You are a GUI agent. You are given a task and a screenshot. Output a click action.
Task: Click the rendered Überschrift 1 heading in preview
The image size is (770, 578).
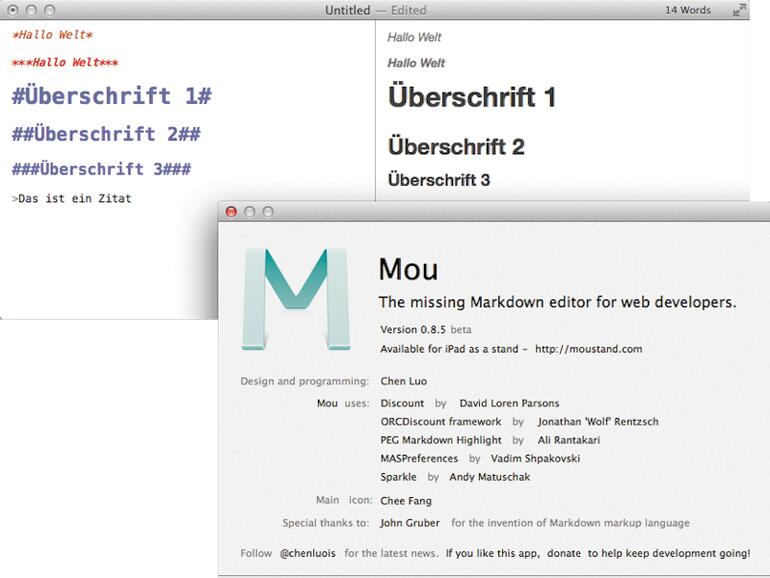click(x=471, y=97)
